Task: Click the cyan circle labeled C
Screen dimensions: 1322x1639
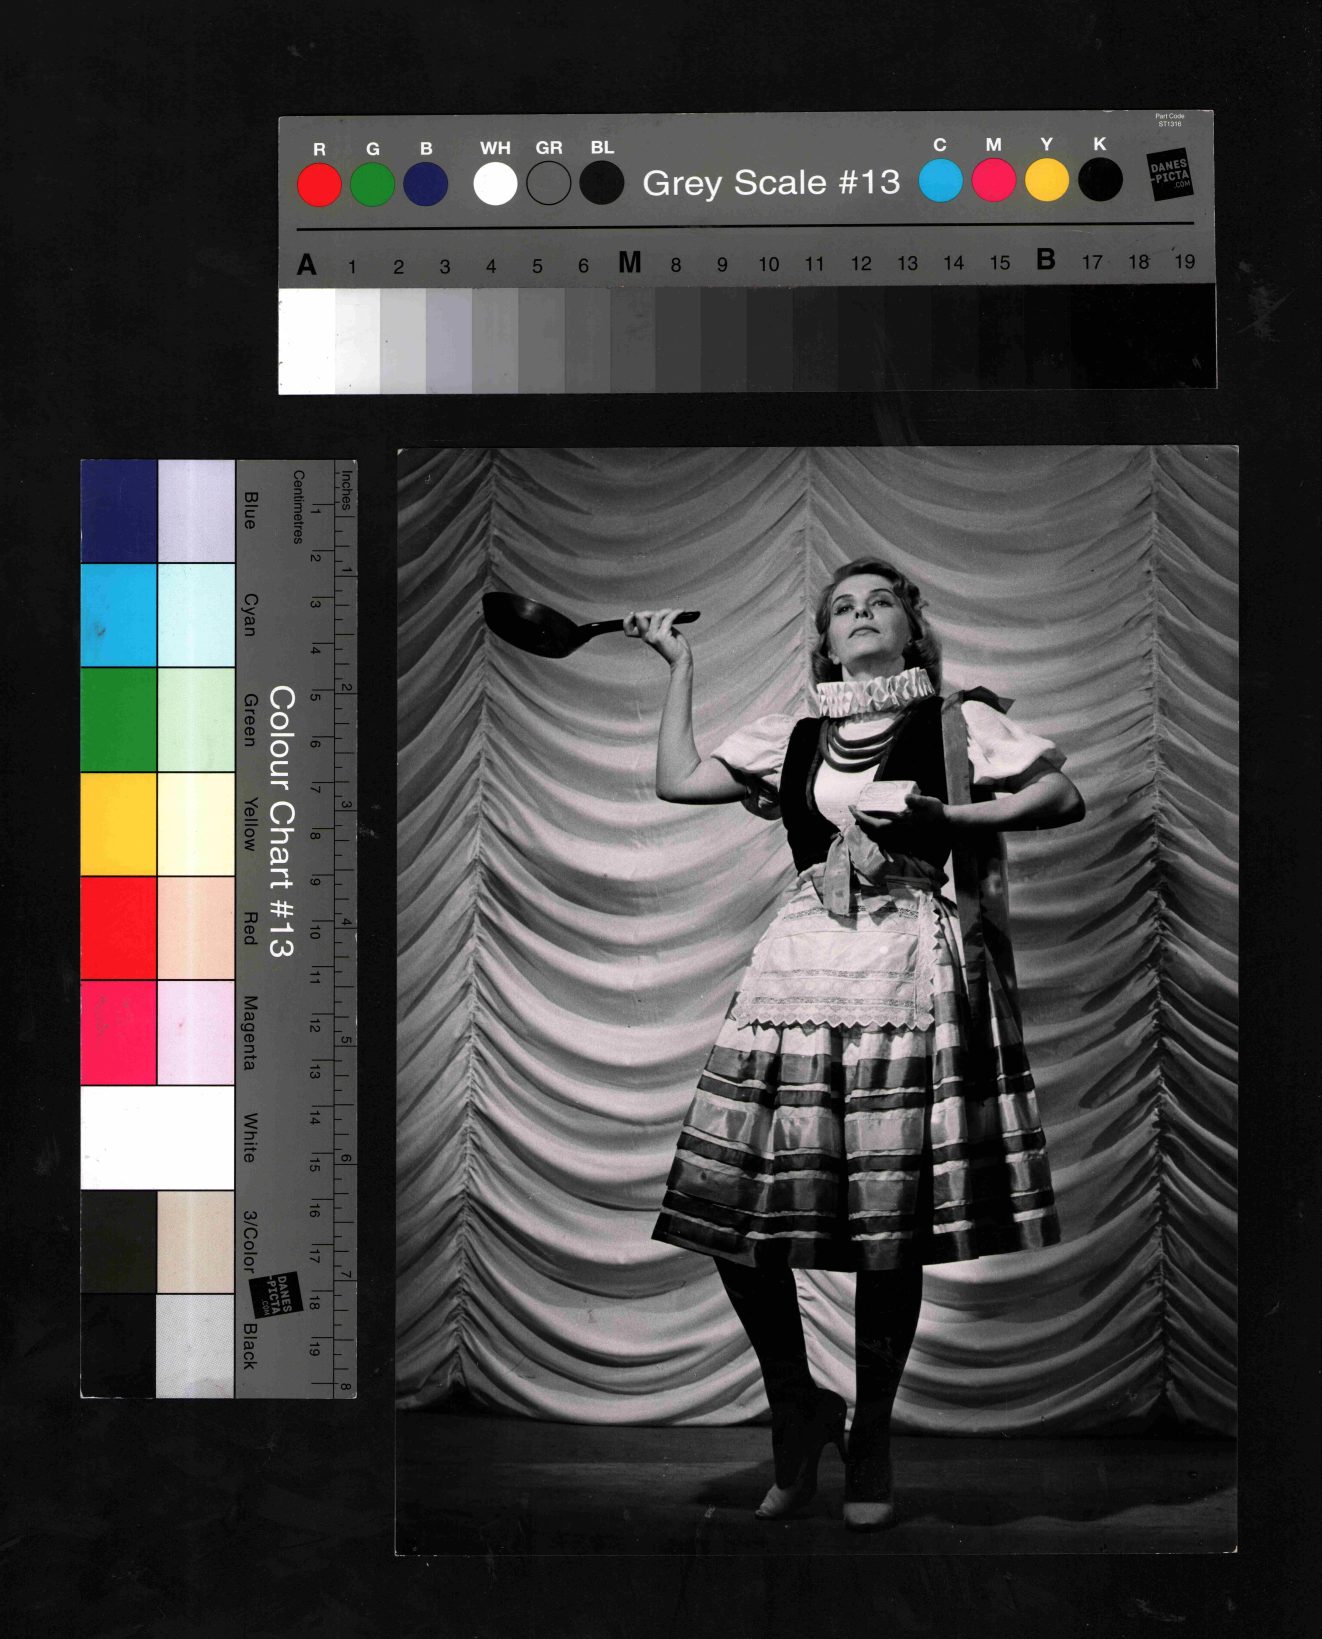Action: 940,181
